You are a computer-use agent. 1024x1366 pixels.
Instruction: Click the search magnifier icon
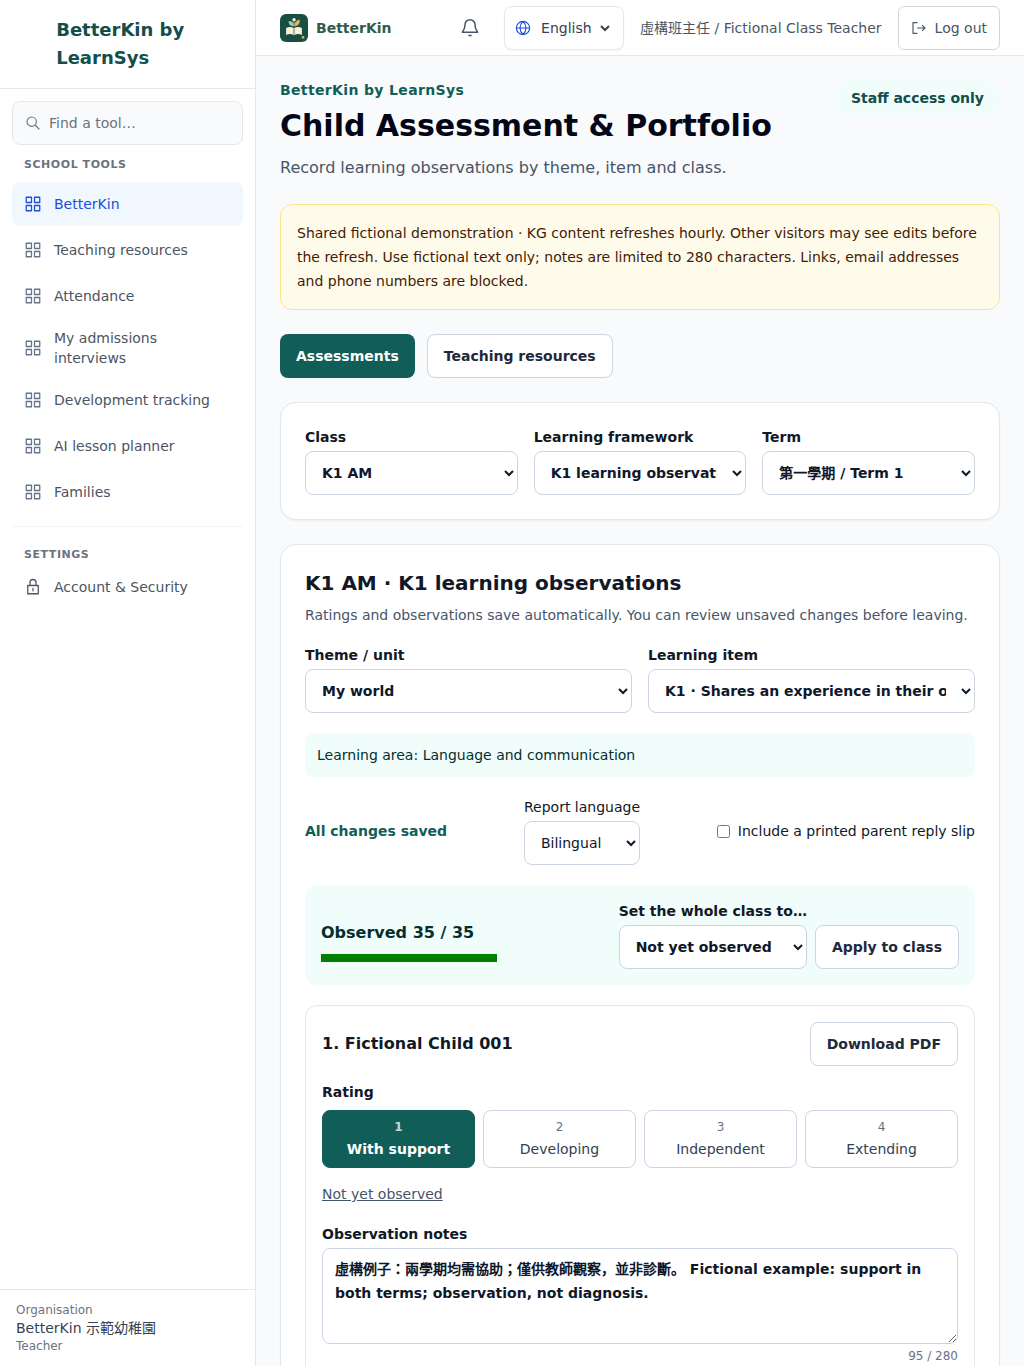tap(33, 123)
